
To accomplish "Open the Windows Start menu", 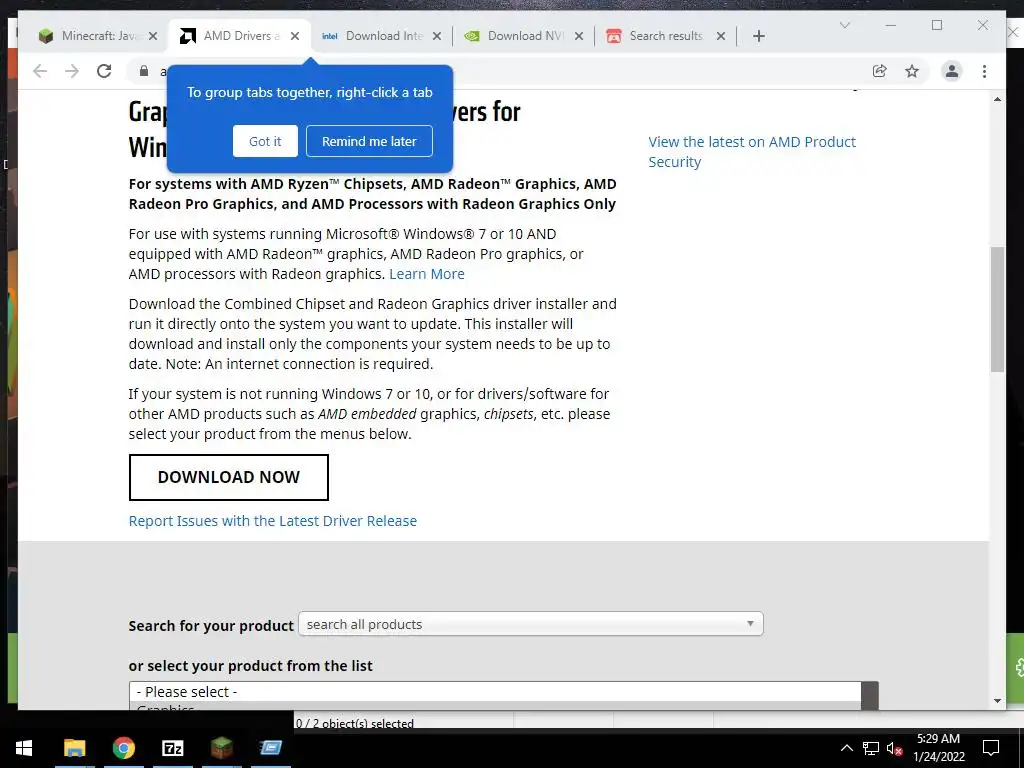I will click(24, 748).
